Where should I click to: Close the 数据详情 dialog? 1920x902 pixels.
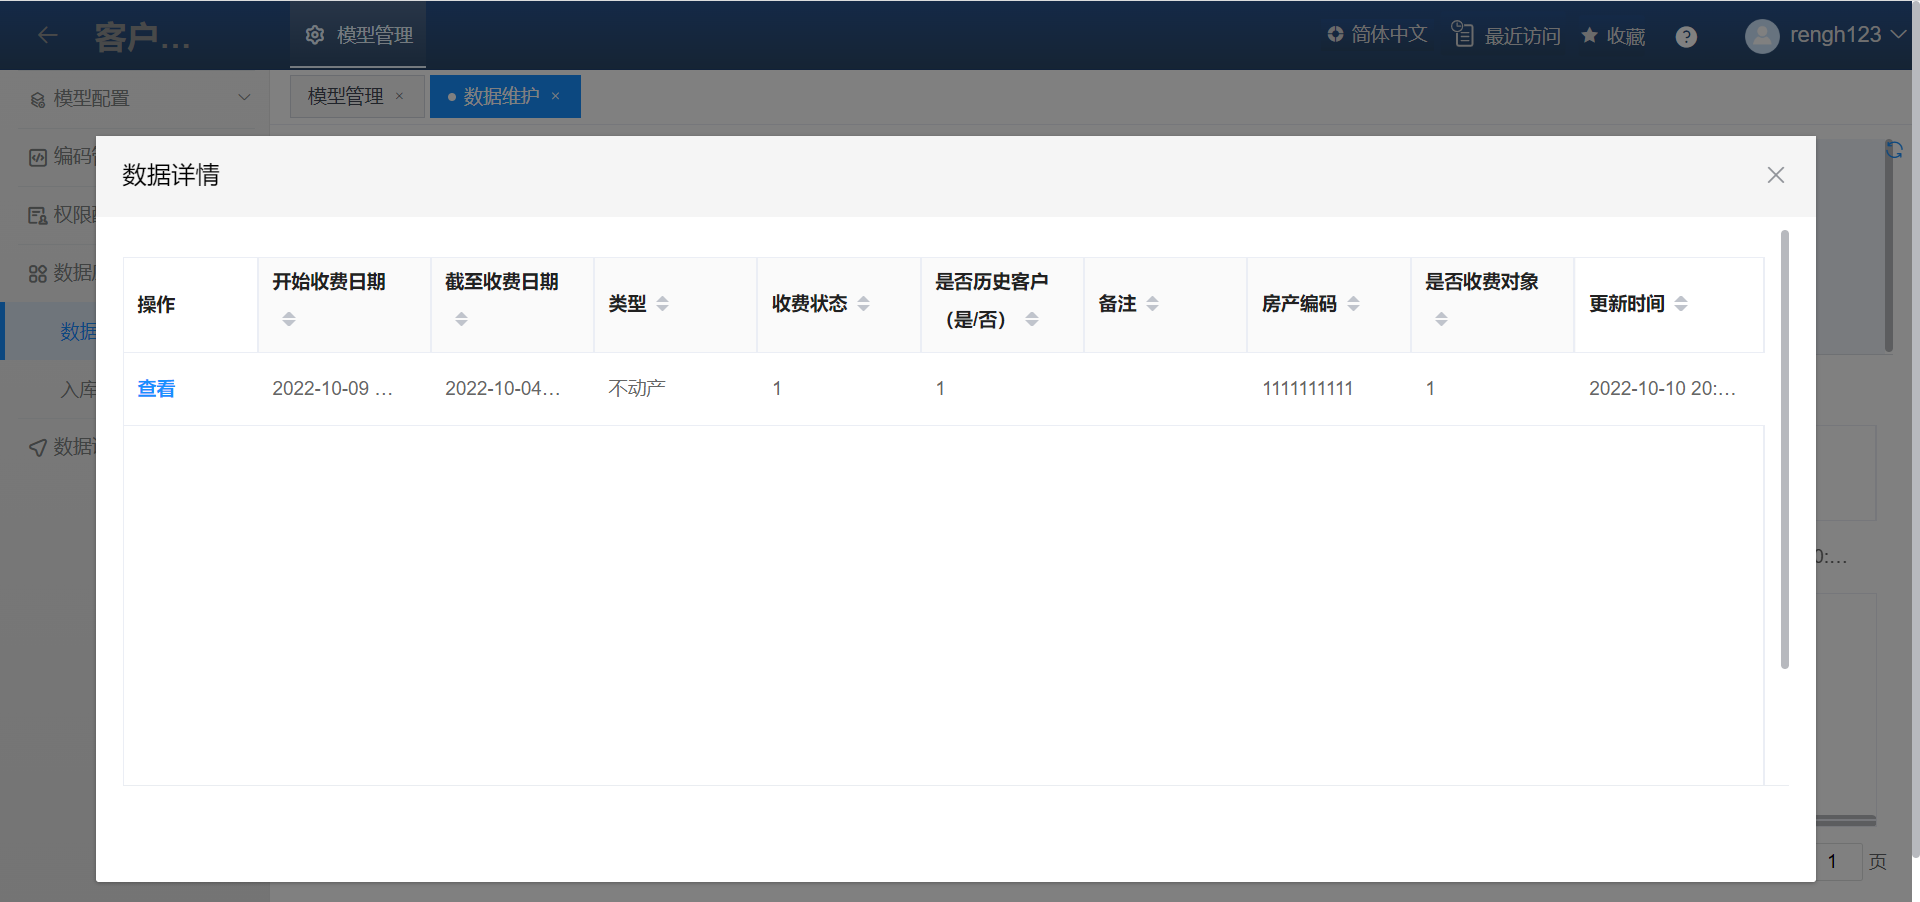(1775, 175)
